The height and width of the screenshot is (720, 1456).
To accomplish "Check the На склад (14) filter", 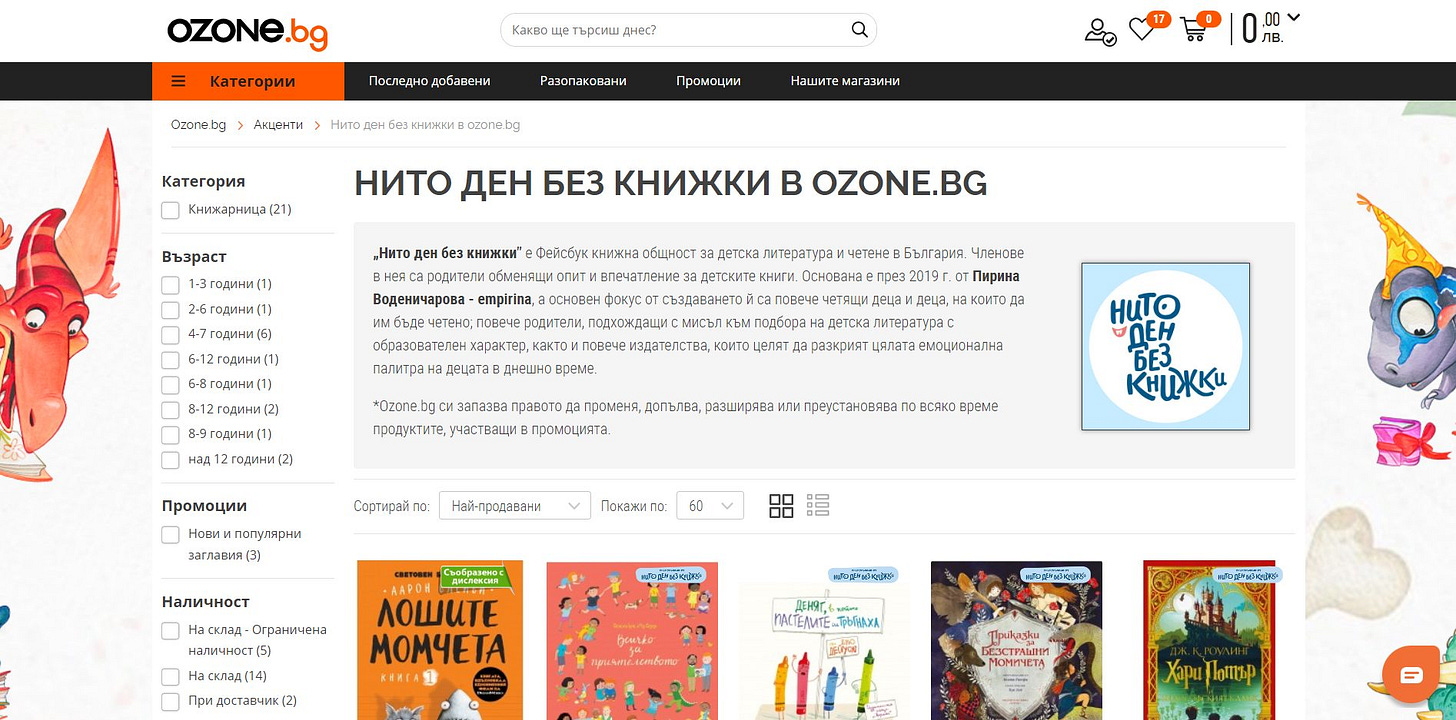I will 170,677.
